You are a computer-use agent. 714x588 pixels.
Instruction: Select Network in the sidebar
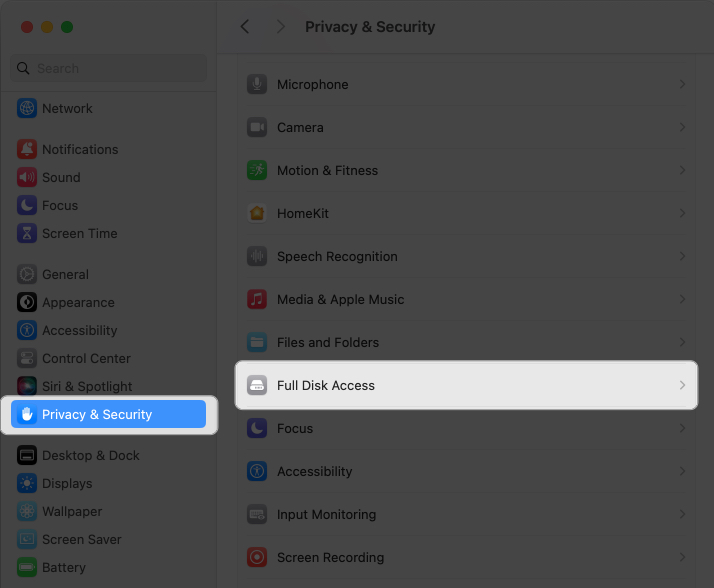(x=67, y=108)
